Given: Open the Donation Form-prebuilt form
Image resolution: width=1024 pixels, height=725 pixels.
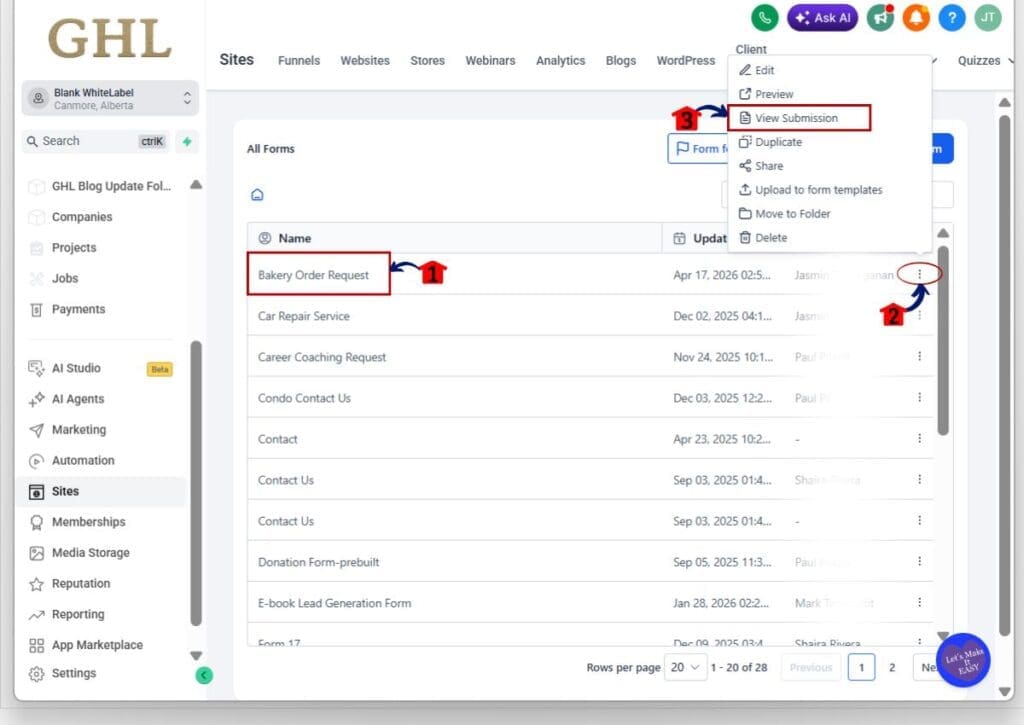Looking at the screenshot, I should (x=319, y=562).
